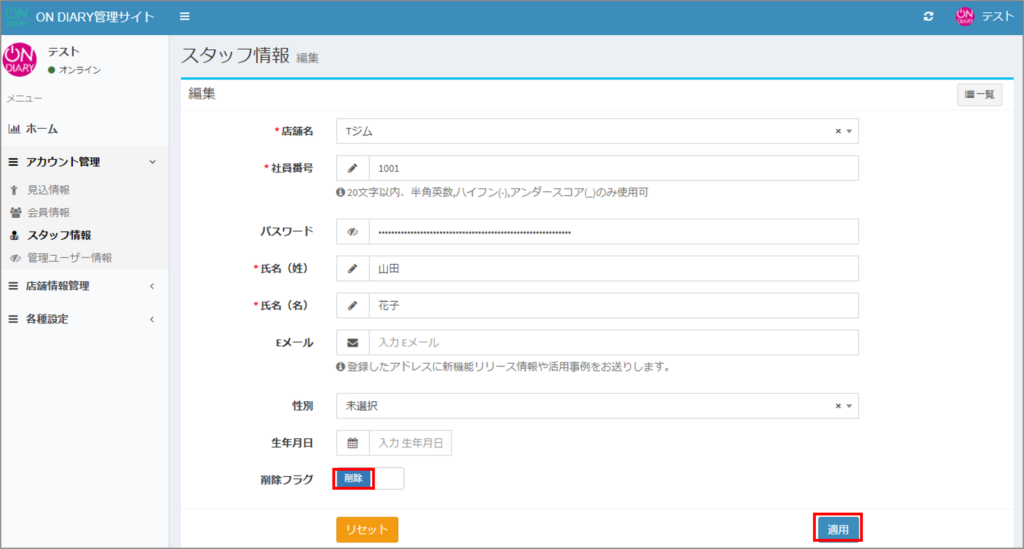Click the password eye-slash visibility icon
This screenshot has height=549, width=1024.
[352, 231]
